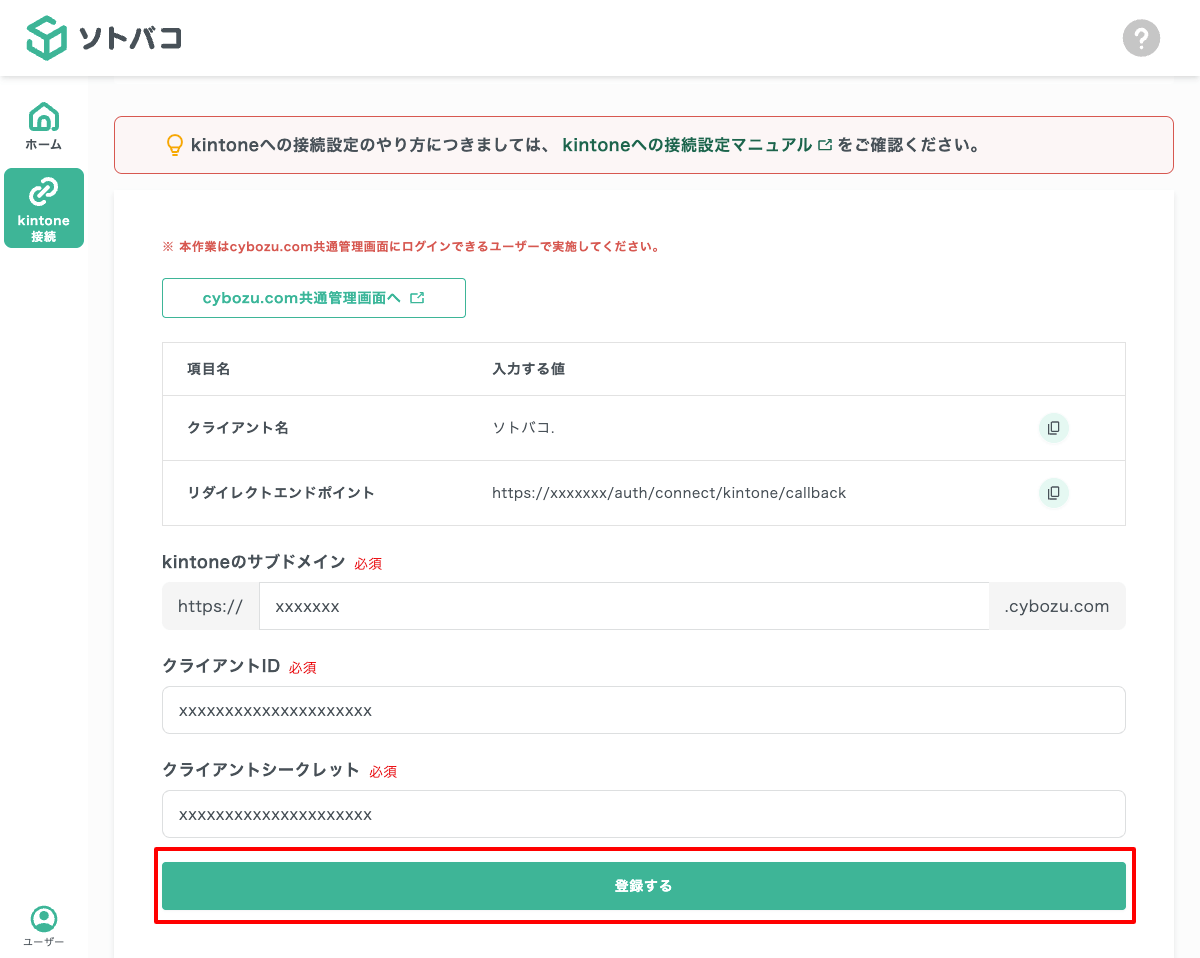This screenshot has height=958, width=1200.
Task: Click the クライアントID input field
Action: pos(643,710)
